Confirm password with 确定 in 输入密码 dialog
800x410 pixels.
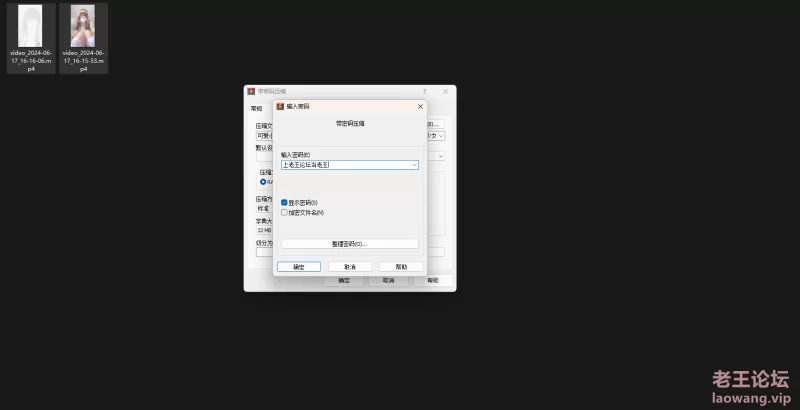tap(298, 267)
